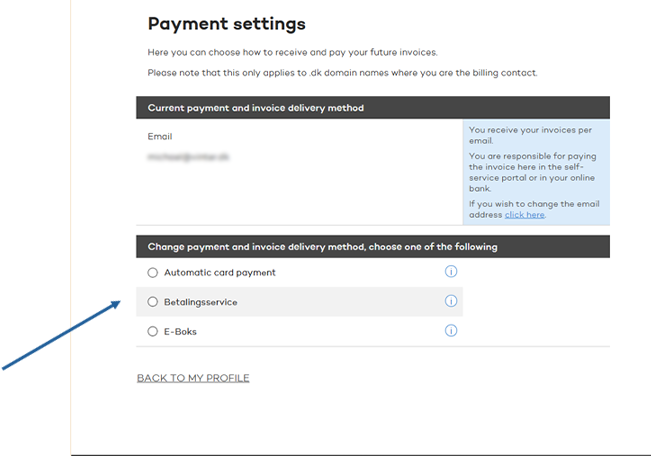Screen dimensions: 651x456
Task: Click the 'Payment settings' heading
Action: (x=227, y=24)
